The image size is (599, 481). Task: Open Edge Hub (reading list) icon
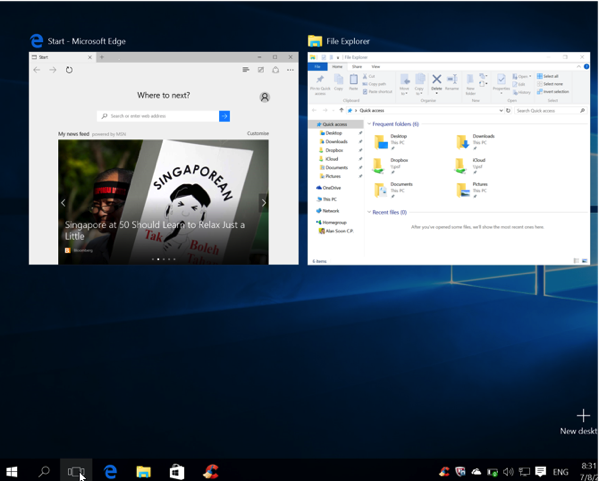(246, 70)
